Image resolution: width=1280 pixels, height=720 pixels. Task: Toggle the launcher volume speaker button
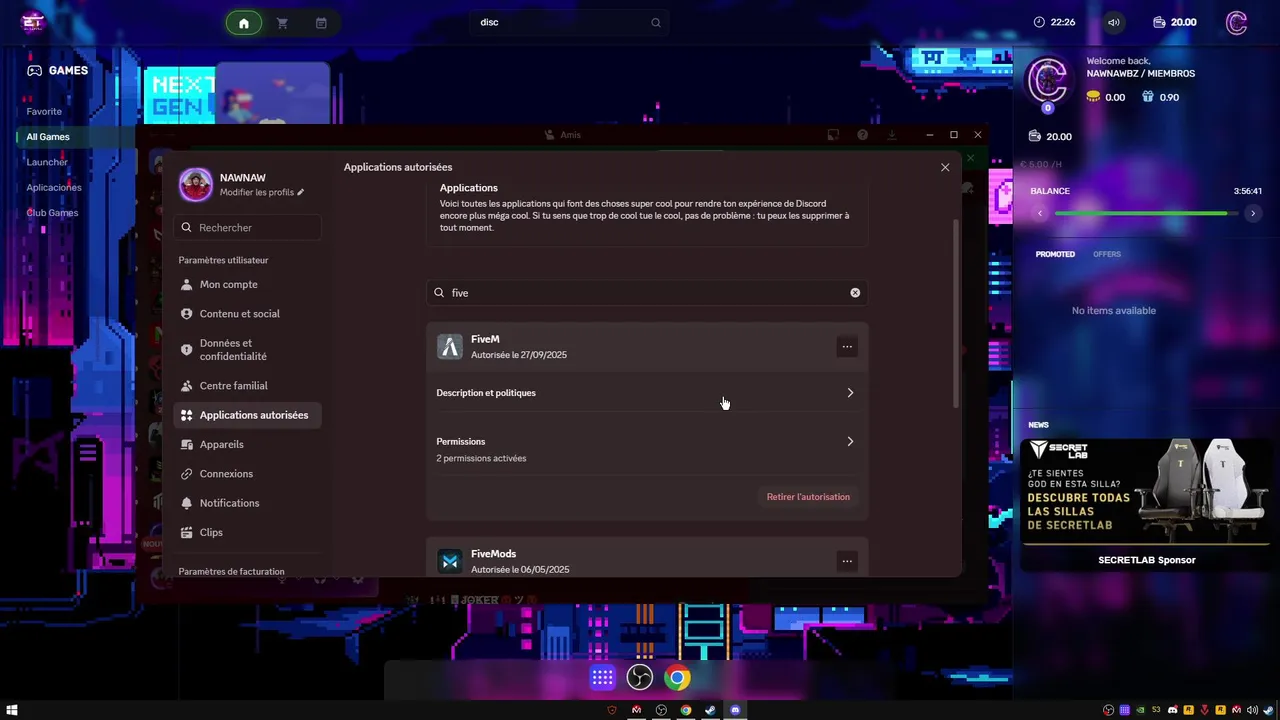coord(1114,22)
